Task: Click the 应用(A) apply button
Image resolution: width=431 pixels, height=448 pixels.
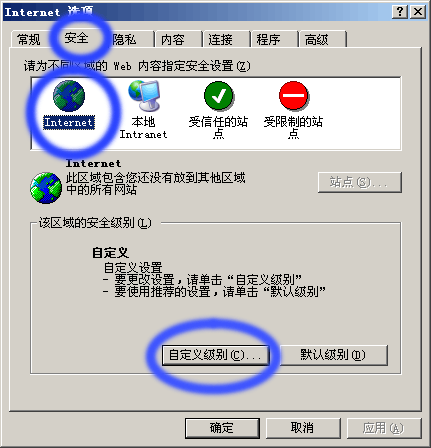Action: point(384,428)
